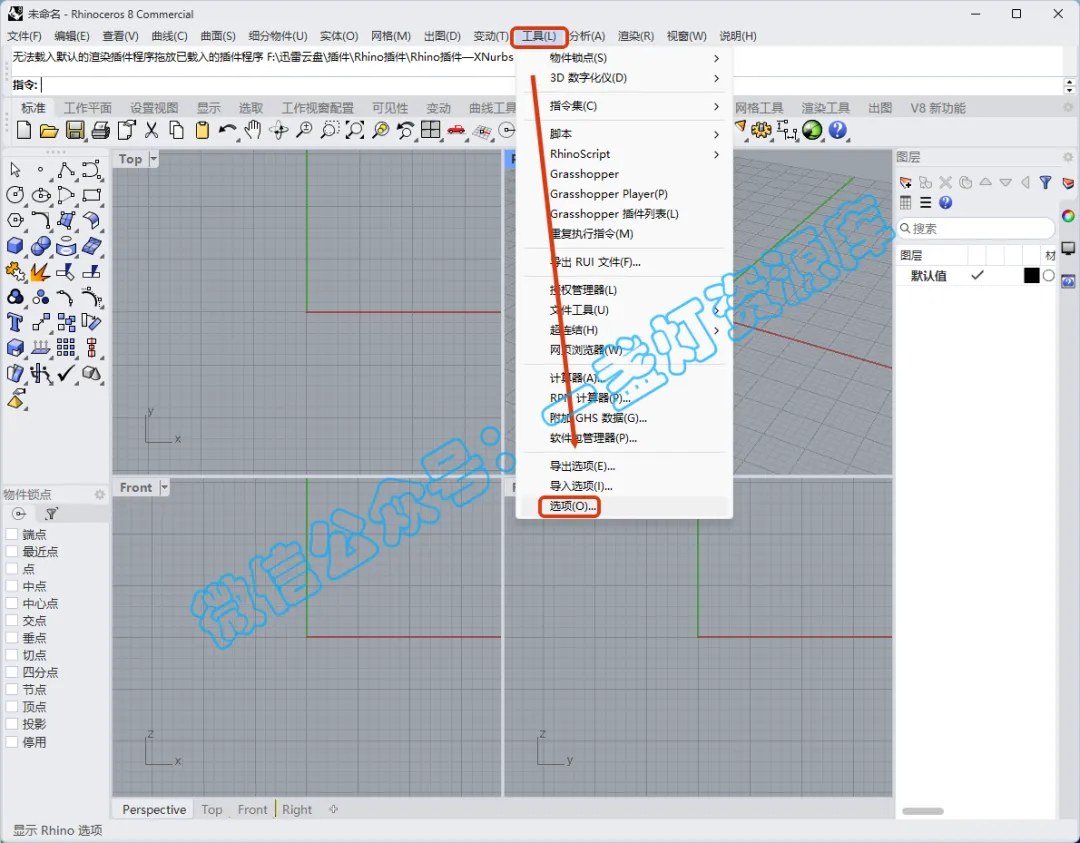Open the color wheel panel icon

click(x=1068, y=216)
